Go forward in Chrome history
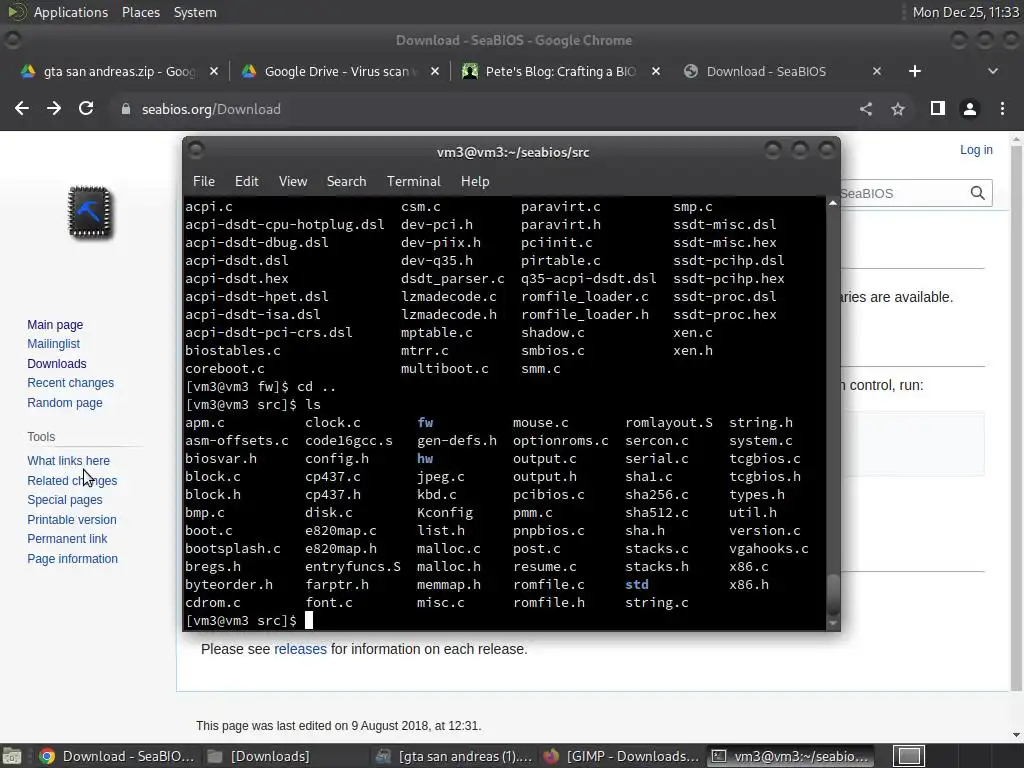1024x768 pixels. point(54,108)
